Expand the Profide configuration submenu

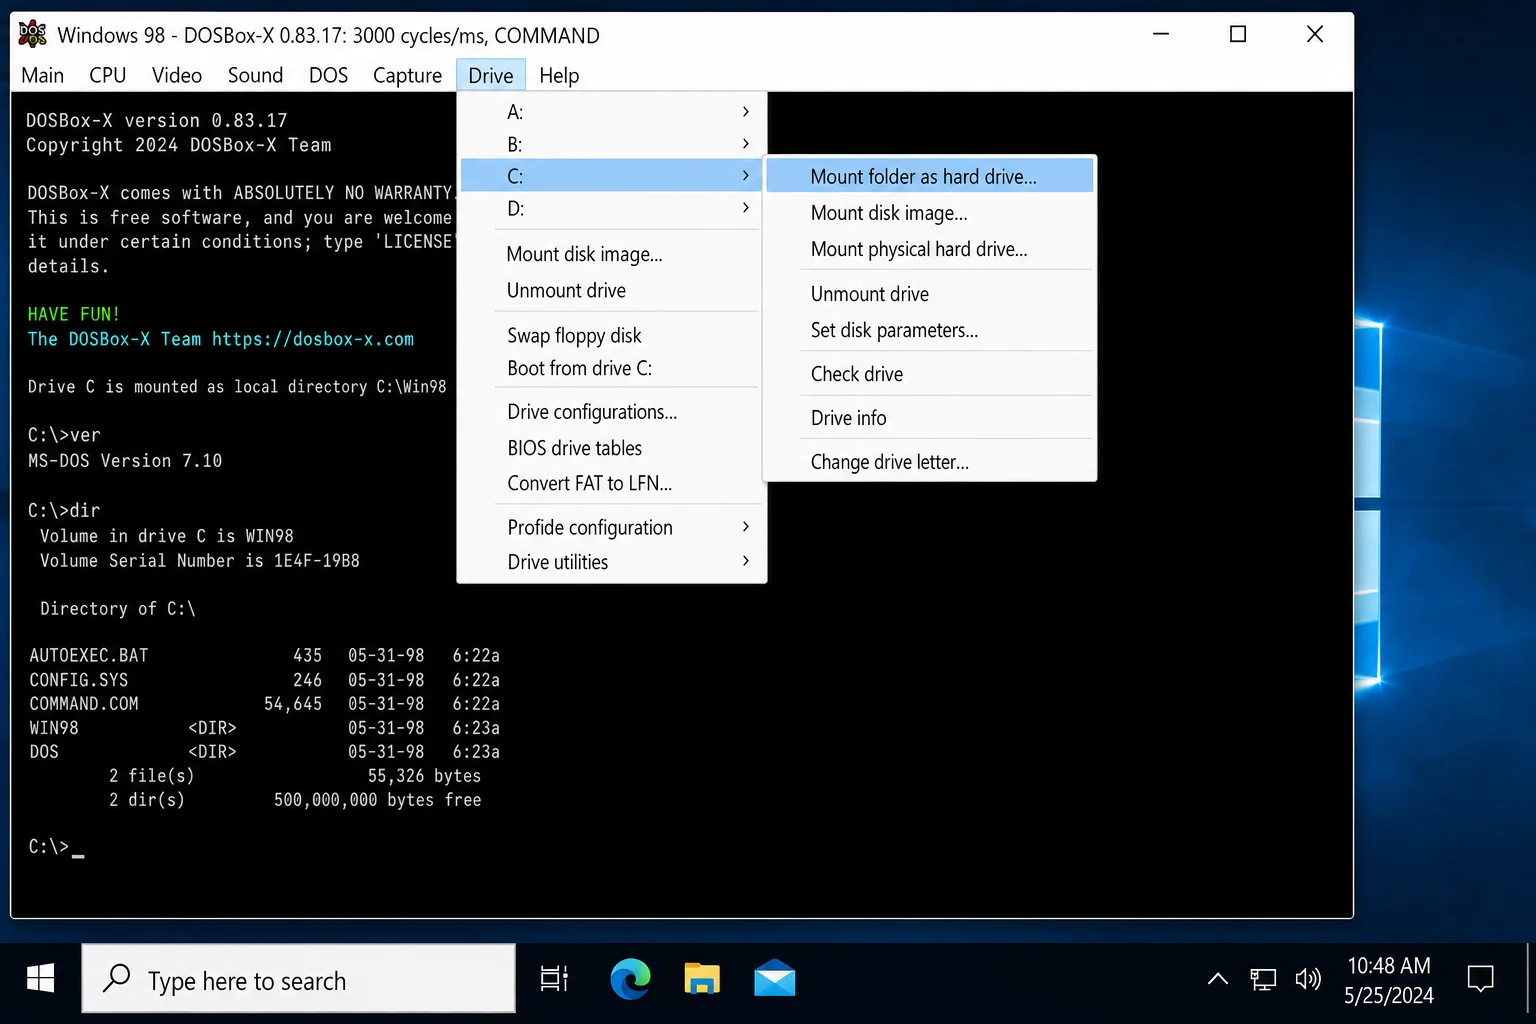point(612,527)
